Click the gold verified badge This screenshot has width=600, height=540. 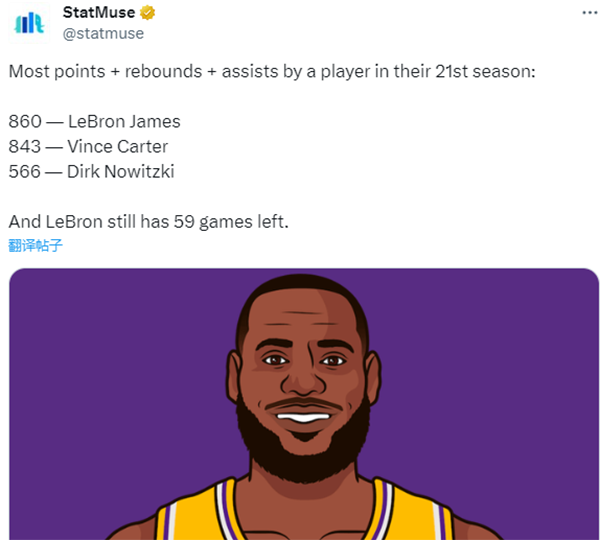tap(147, 13)
